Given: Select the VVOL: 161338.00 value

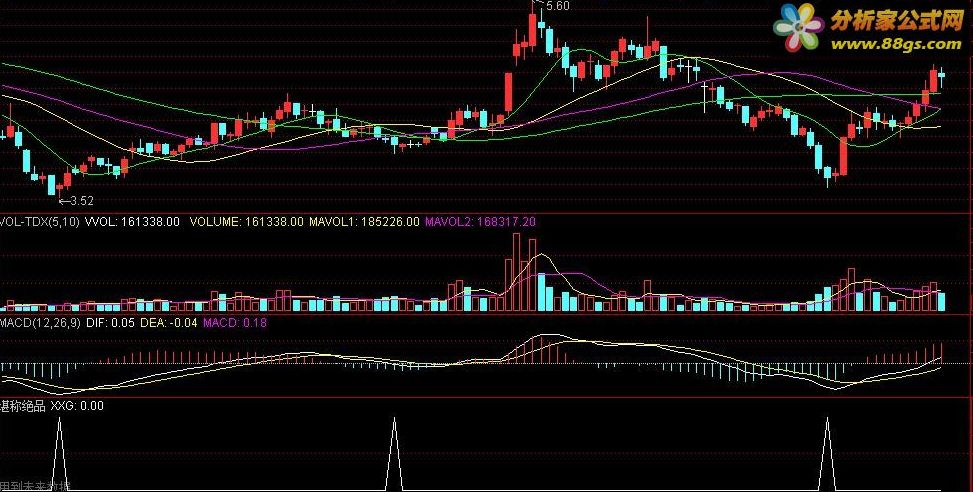Looking at the screenshot, I should coord(132,221).
